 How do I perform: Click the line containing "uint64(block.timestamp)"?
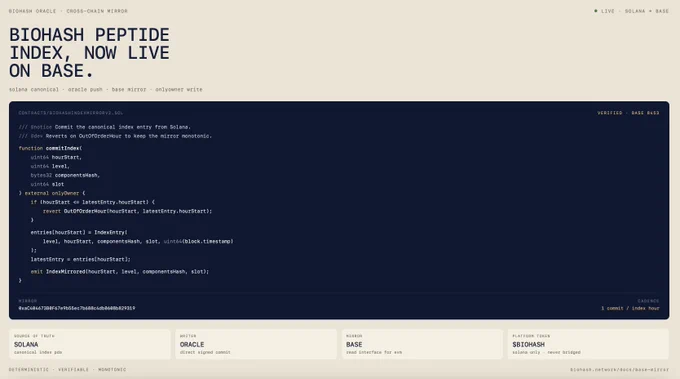(138, 242)
